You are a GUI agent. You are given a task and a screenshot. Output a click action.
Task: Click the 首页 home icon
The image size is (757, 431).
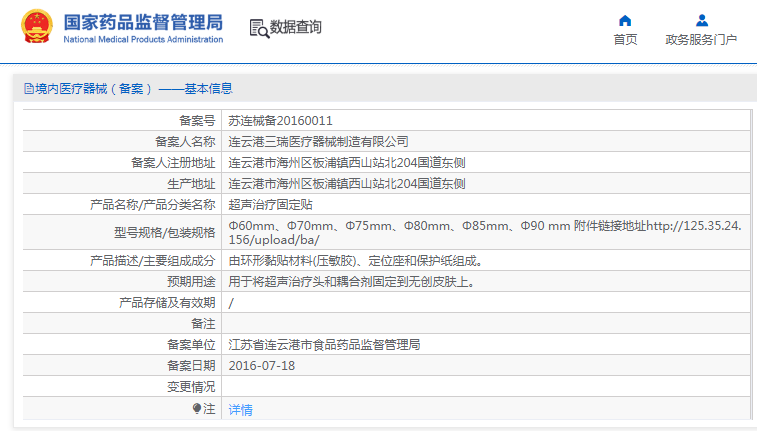[625, 21]
